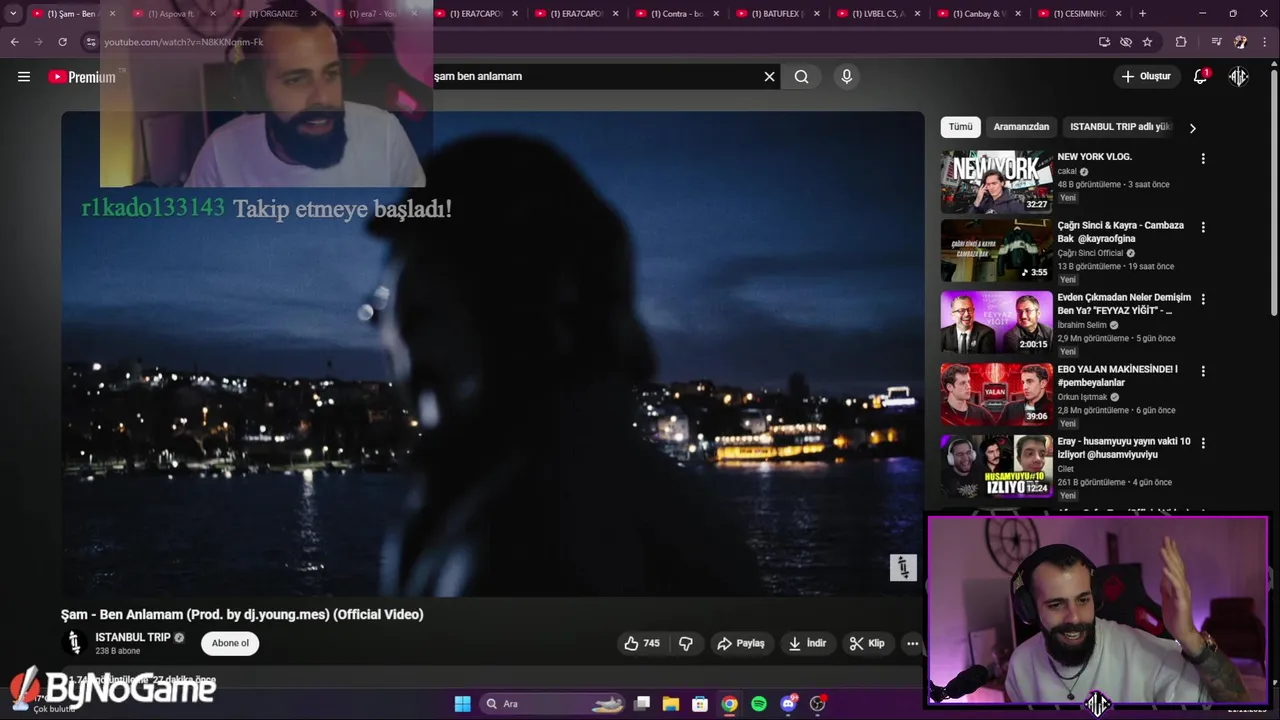This screenshot has width=1280, height=720.
Task: Subscribe with the Abone ol button
Action: [230, 643]
